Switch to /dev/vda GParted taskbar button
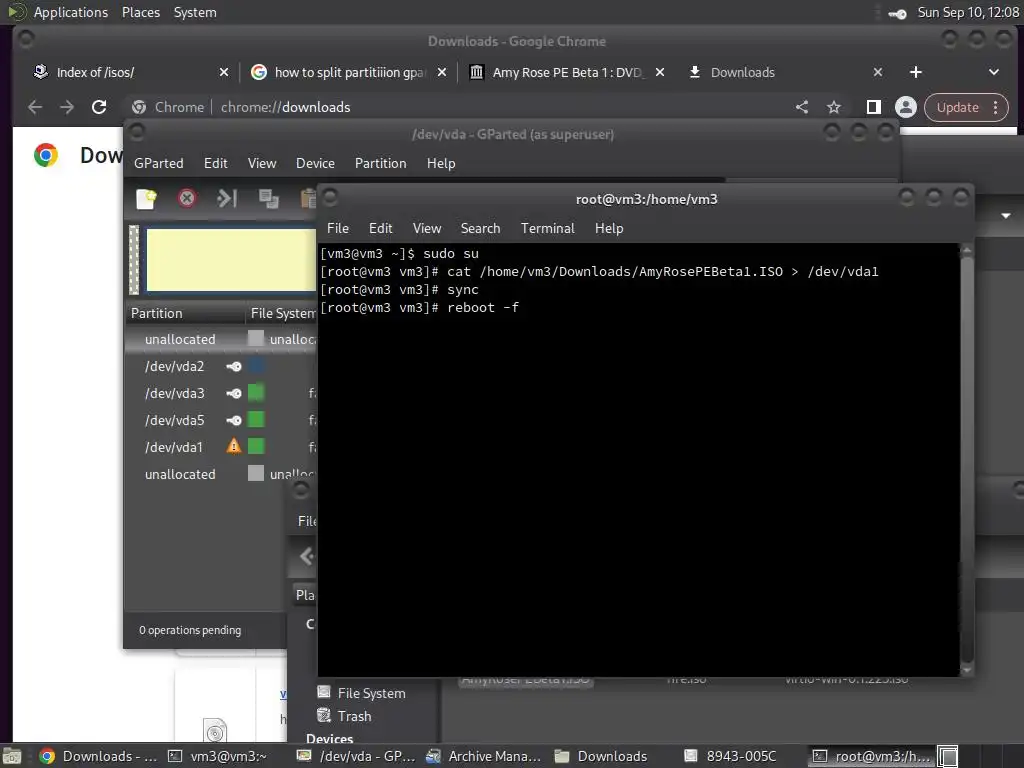This screenshot has height=768, width=1024. pos(356,756)
